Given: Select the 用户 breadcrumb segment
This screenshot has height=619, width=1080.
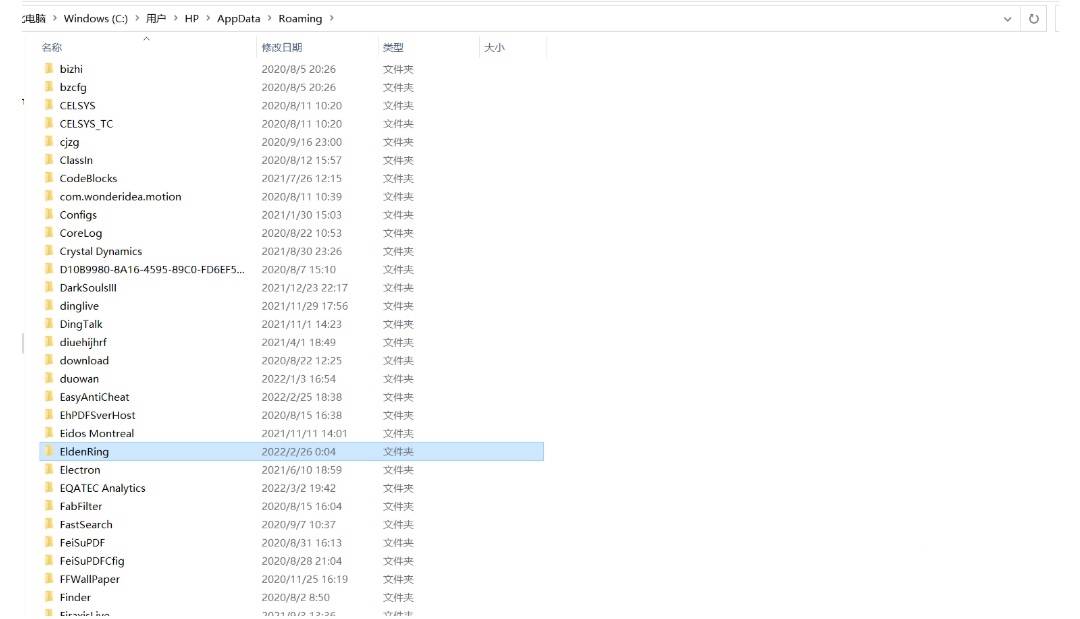Looking at the screenshot, I should (156, 19).
